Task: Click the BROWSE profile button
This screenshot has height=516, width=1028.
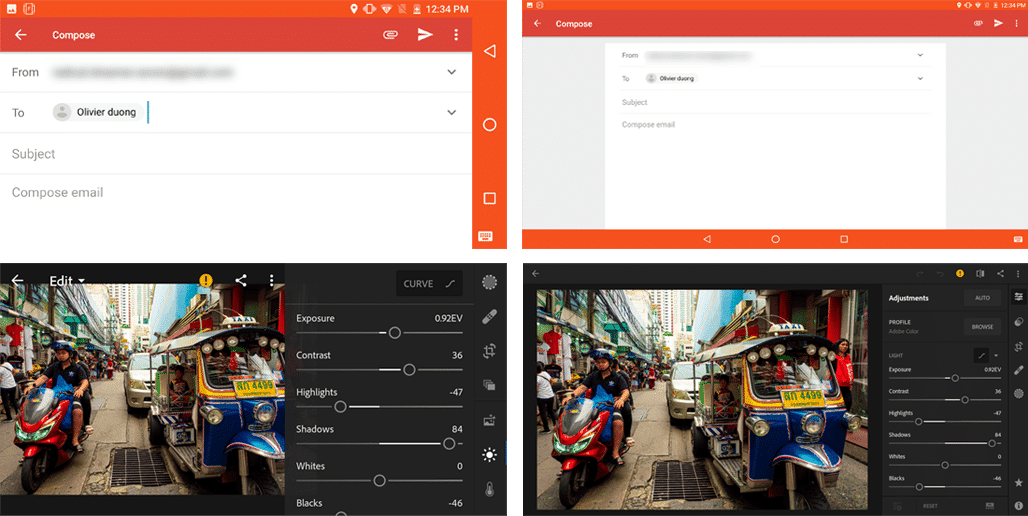Action: (982, 326)
